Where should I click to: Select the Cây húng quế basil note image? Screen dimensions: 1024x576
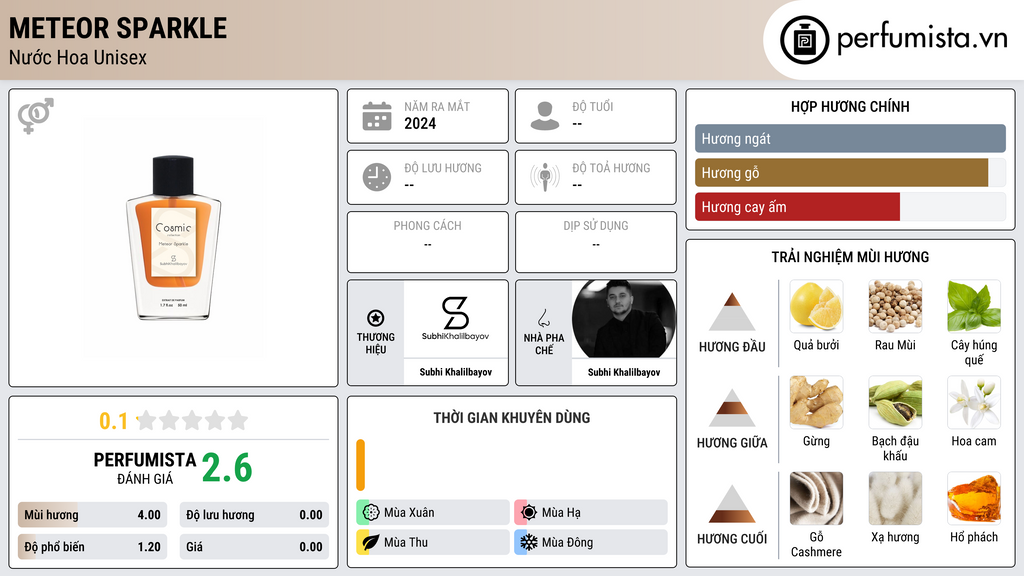click(974, 306)
